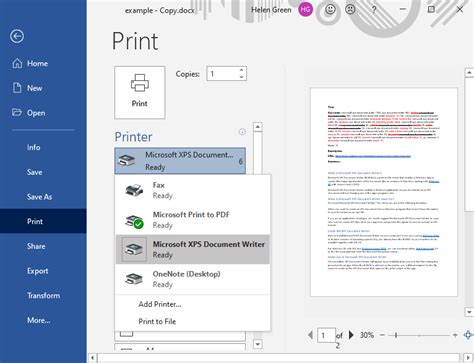Click Transform in the sidebar

coord(43,295)
